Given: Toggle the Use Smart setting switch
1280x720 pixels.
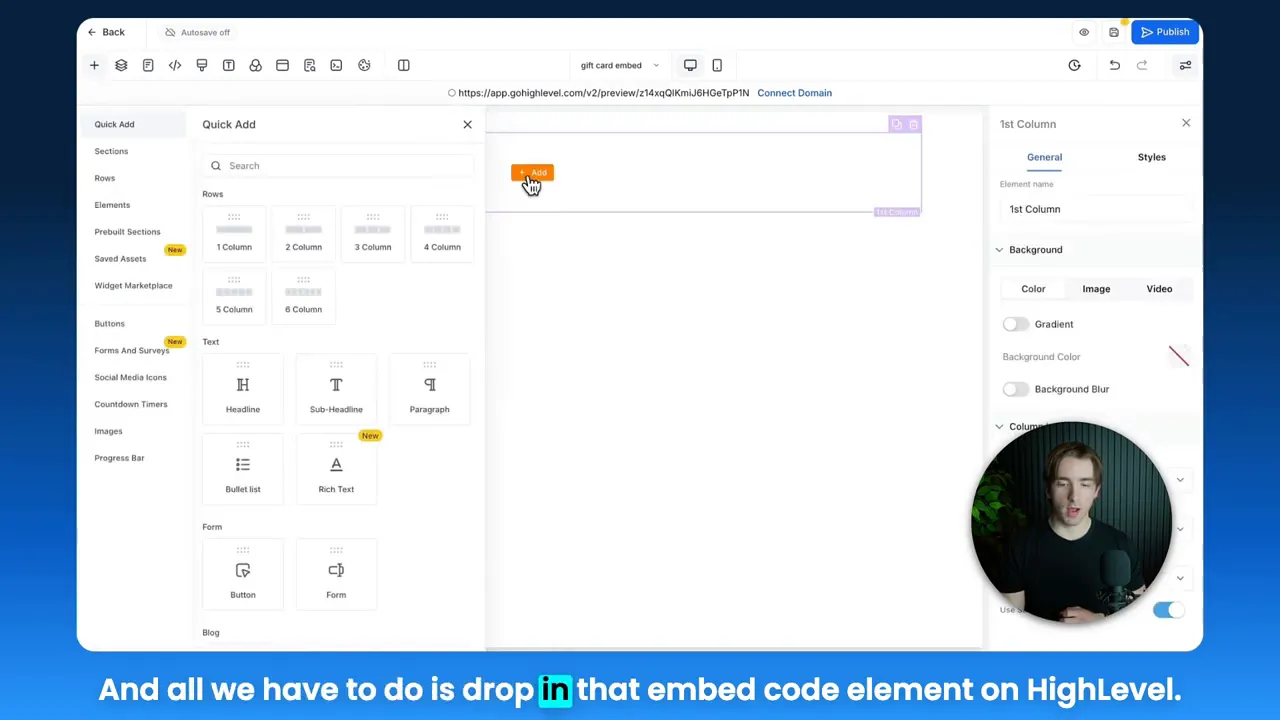Looking at the screenshot, I should click(1168, 610).
